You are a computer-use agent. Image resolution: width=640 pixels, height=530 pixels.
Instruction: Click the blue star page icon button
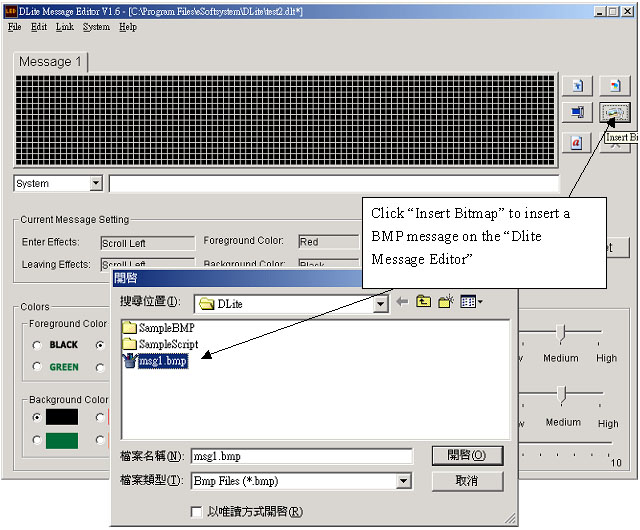[577, 86]
